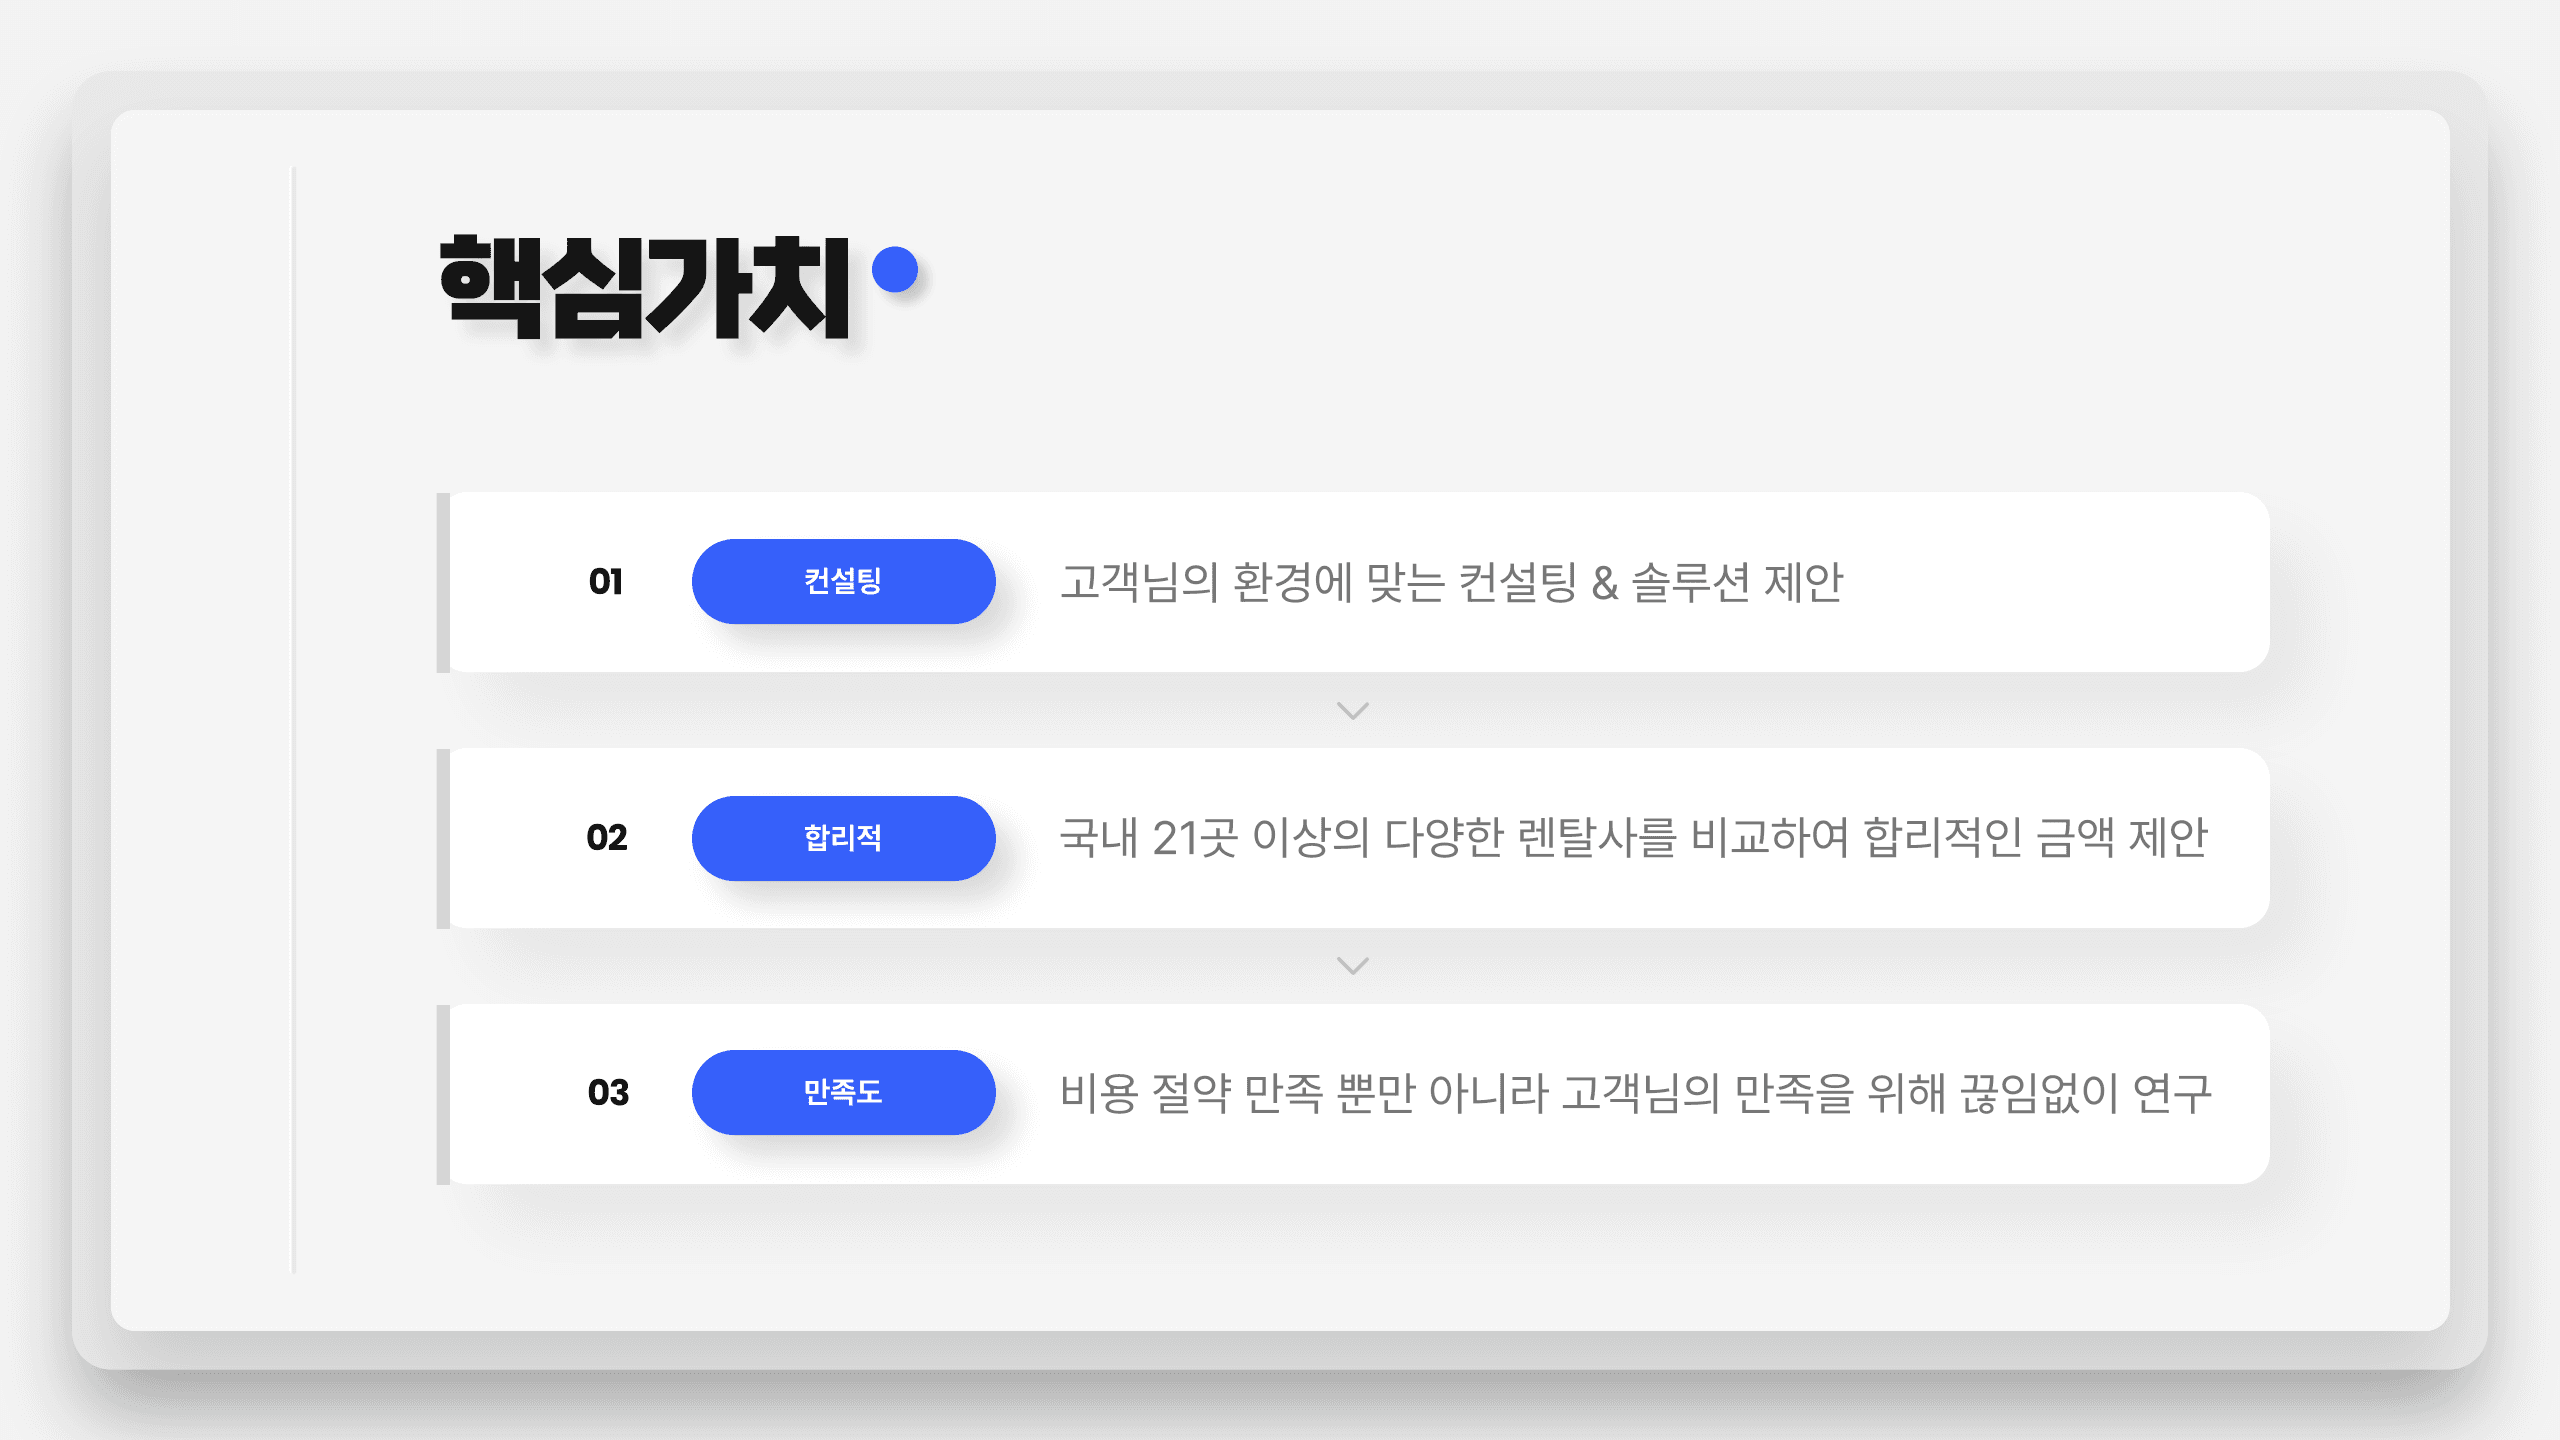This screenshot has width=2560, height=1440.
Task: Select the 03 number label
Action: tap(608, 1093)
